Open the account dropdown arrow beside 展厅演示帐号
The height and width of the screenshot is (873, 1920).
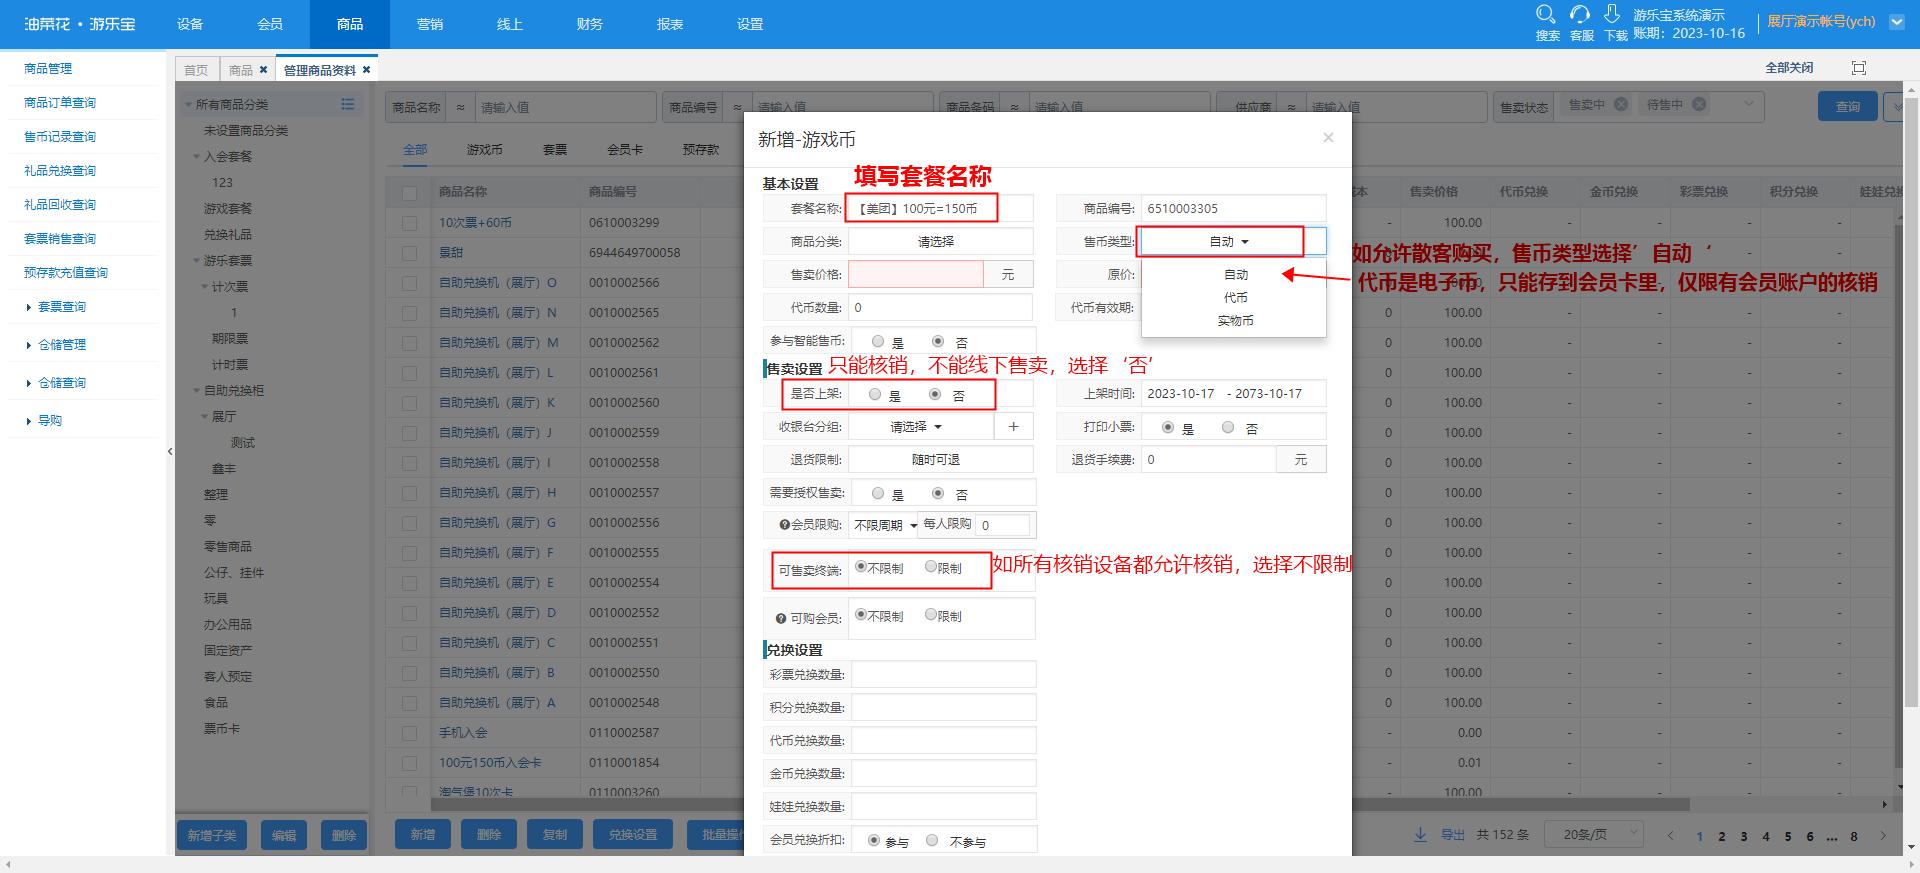(1896, 21)
